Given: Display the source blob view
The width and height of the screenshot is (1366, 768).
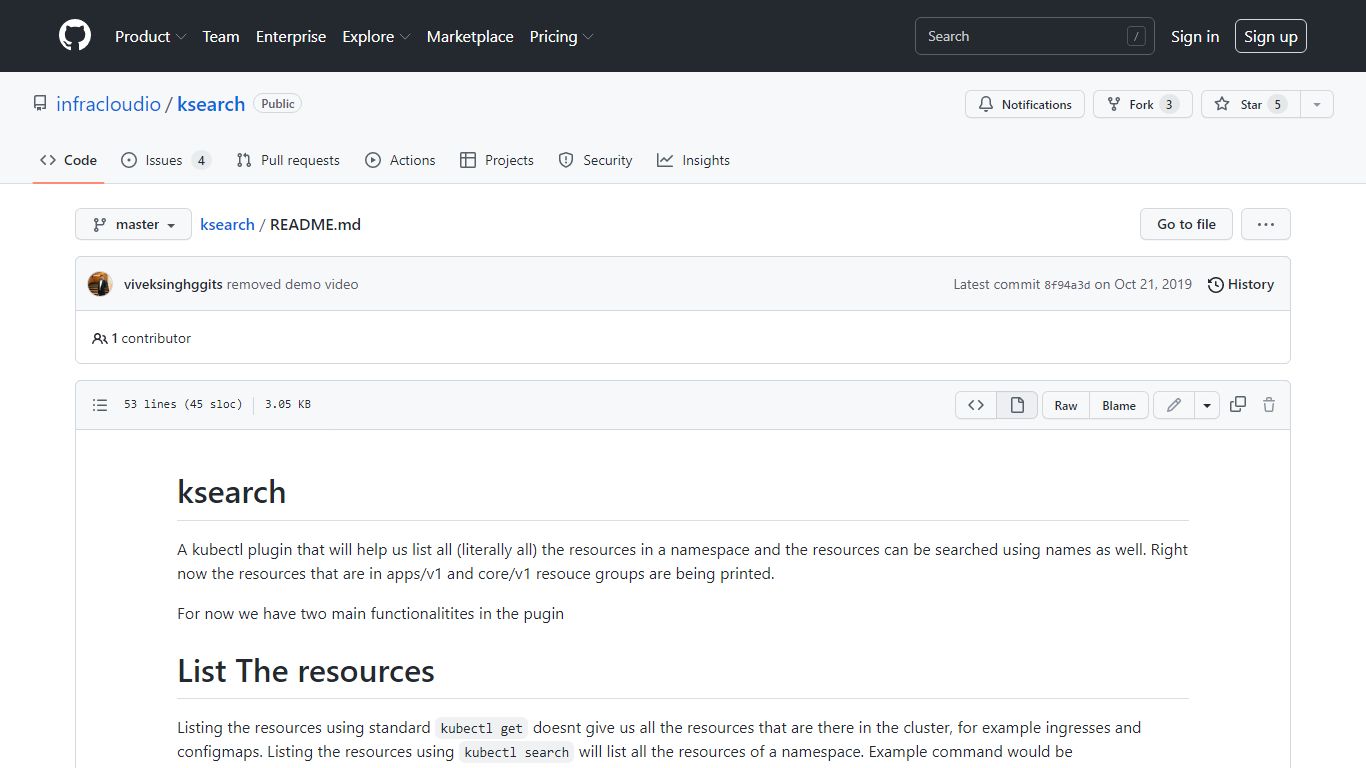Looking at the screenshot, I should tap(976, 405).
